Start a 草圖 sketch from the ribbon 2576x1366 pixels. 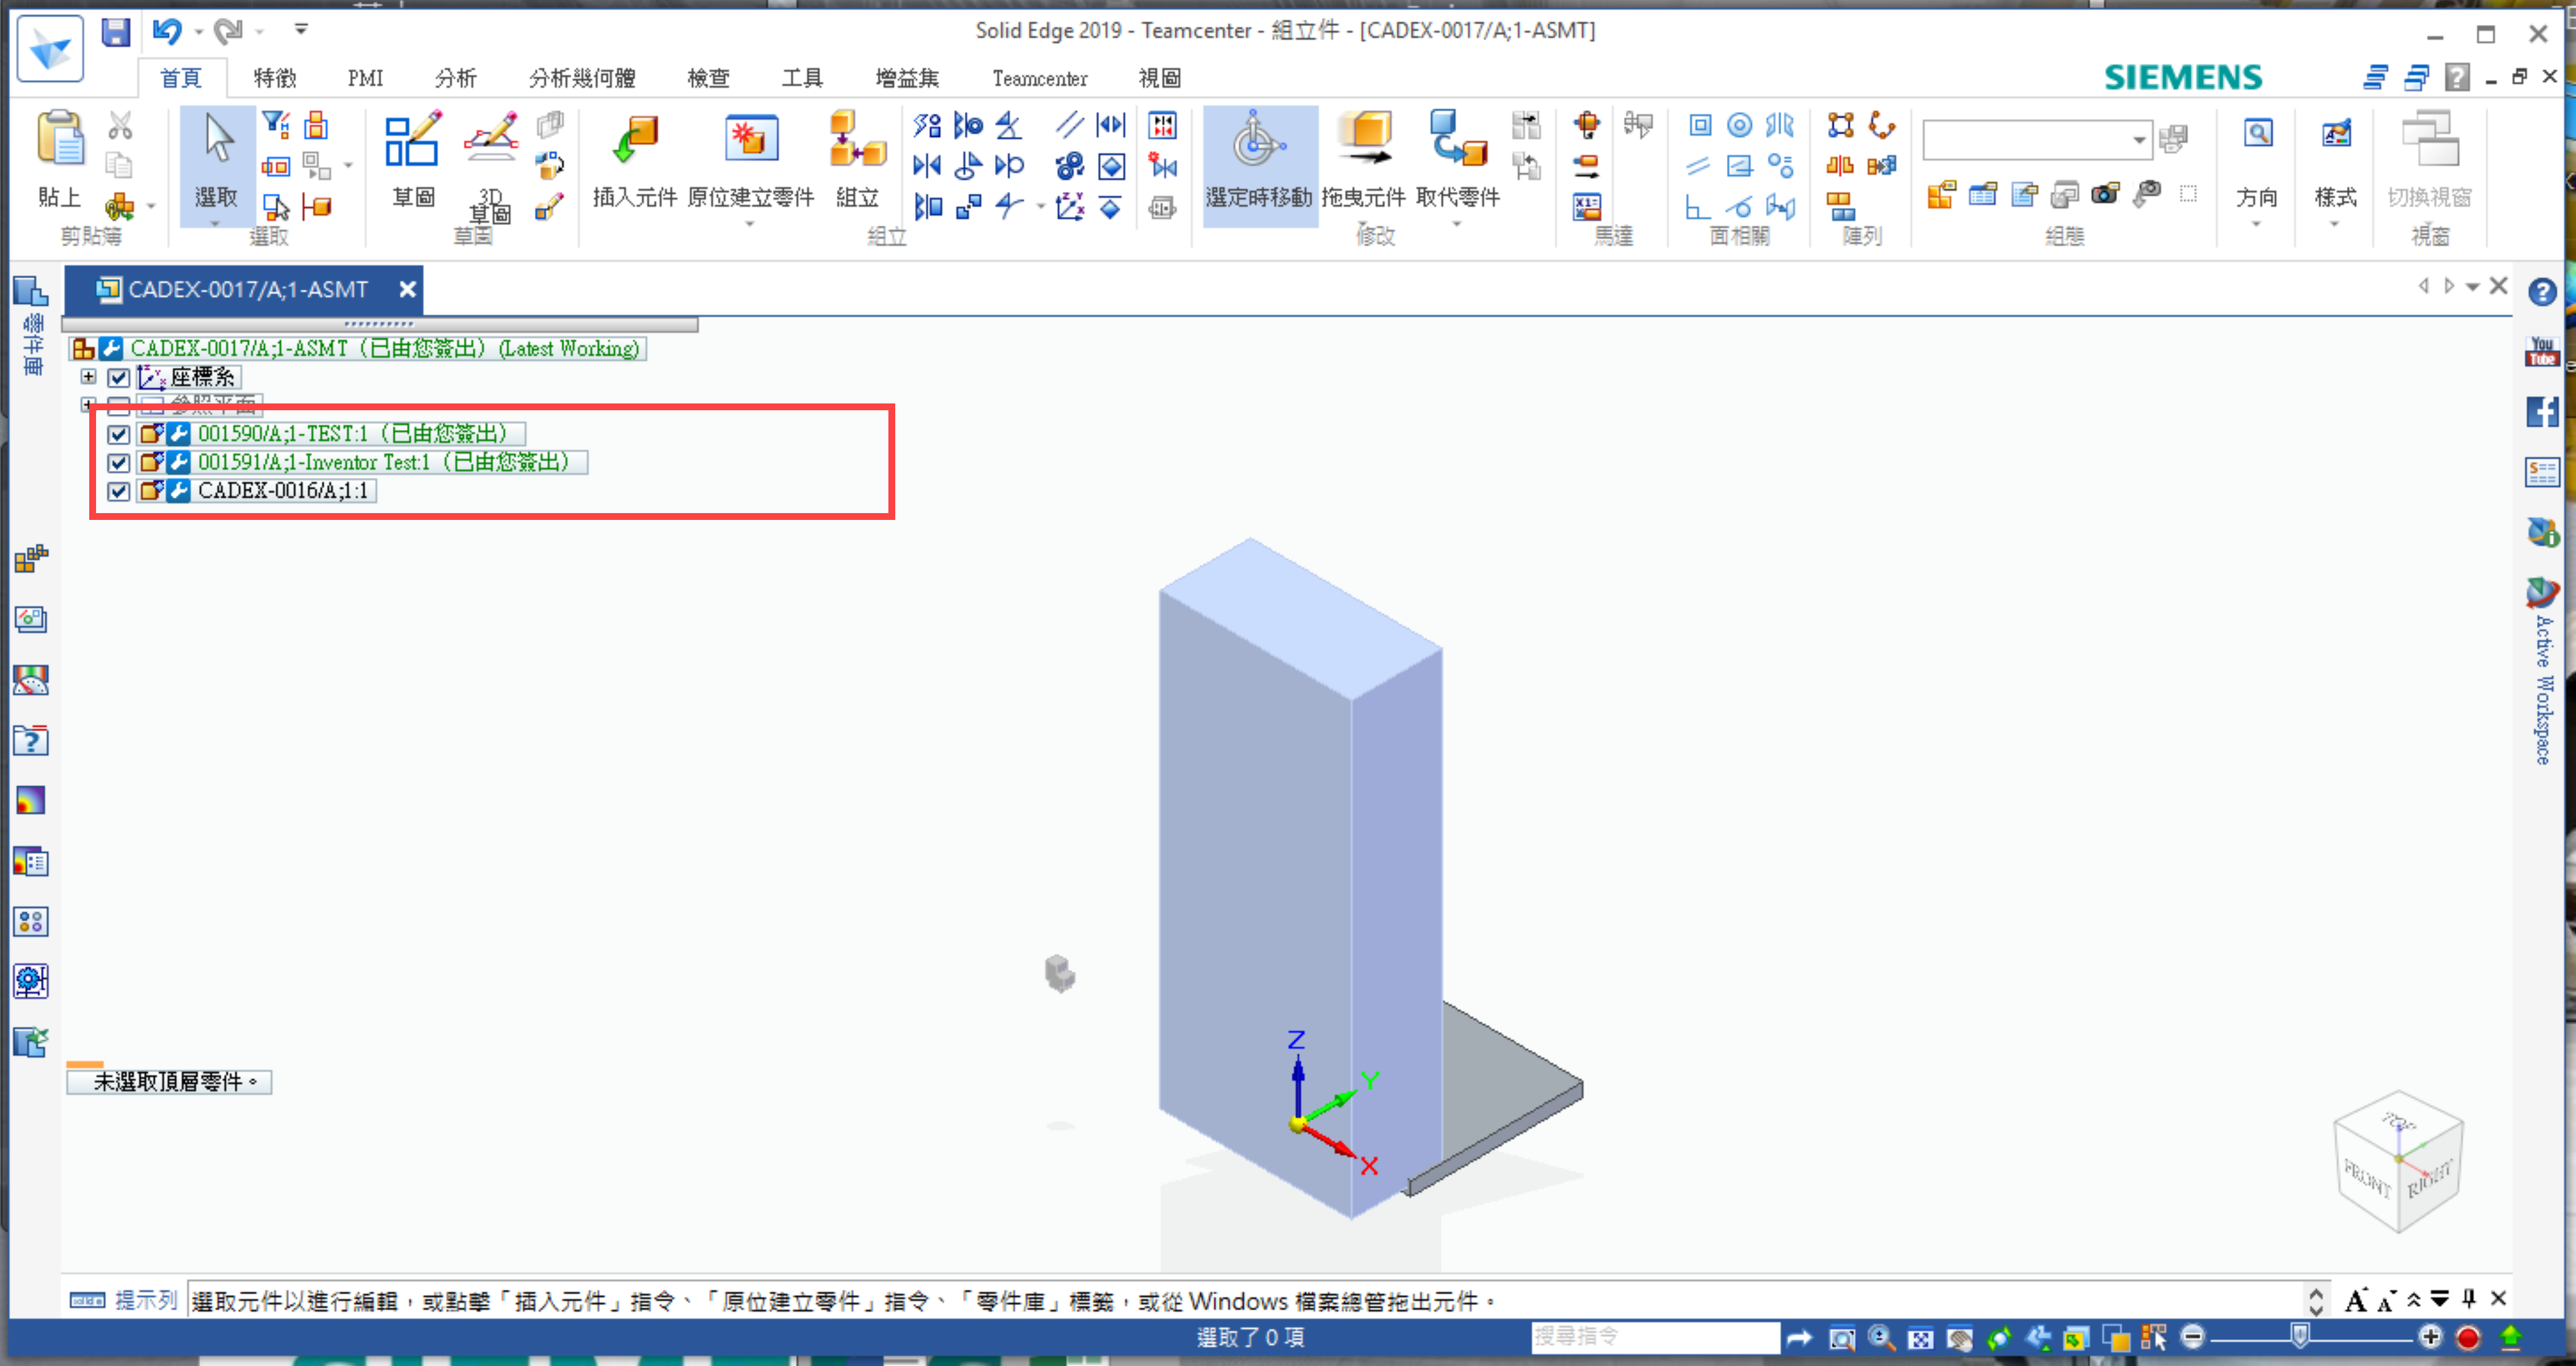pyautogui.click(x=412, y=160)
